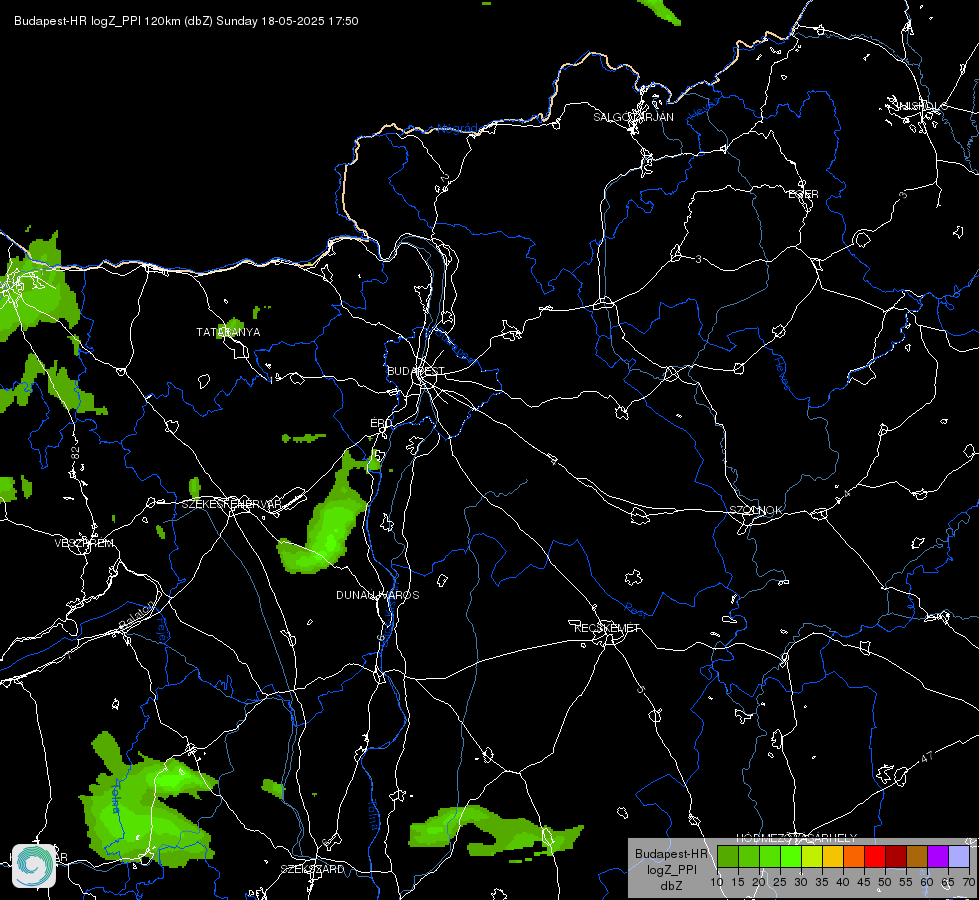Viewport: 979px width, 900px height.
Task: Select the 25-30 dBZ bright green swatch
Action: pyautogui.click(x=790, y=856)
